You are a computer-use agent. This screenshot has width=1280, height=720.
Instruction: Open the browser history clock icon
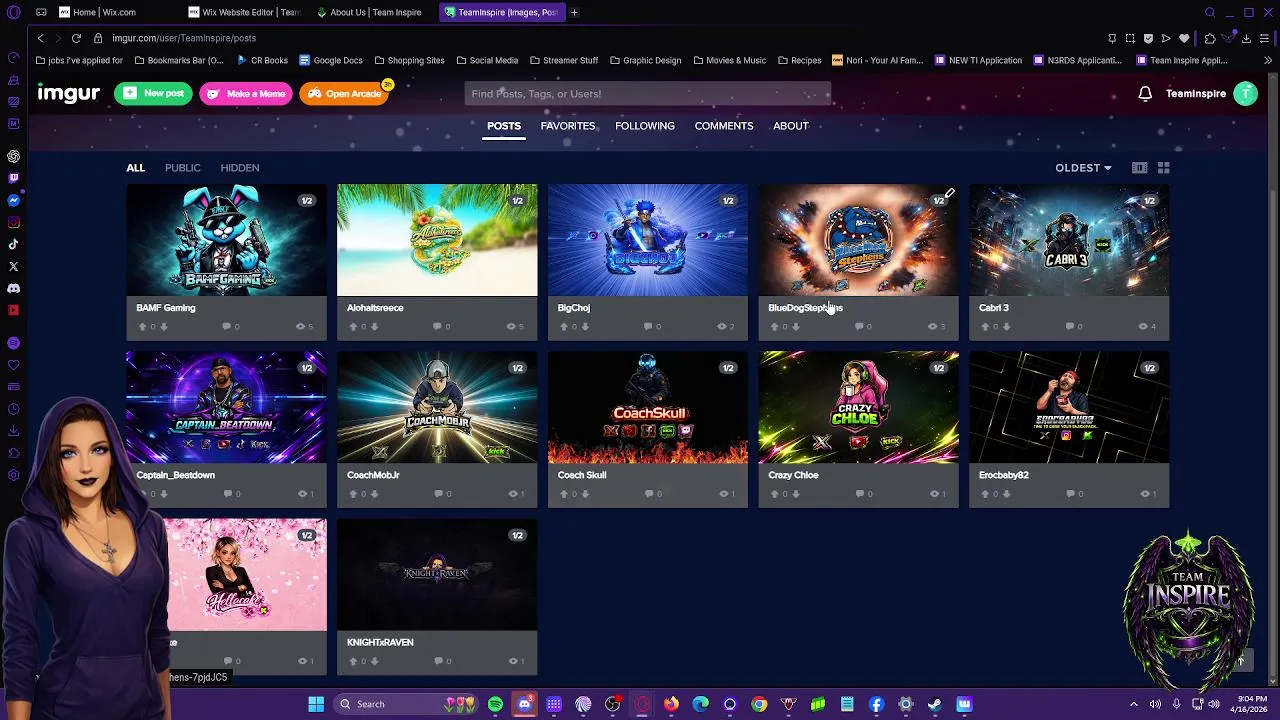(13, 409)
